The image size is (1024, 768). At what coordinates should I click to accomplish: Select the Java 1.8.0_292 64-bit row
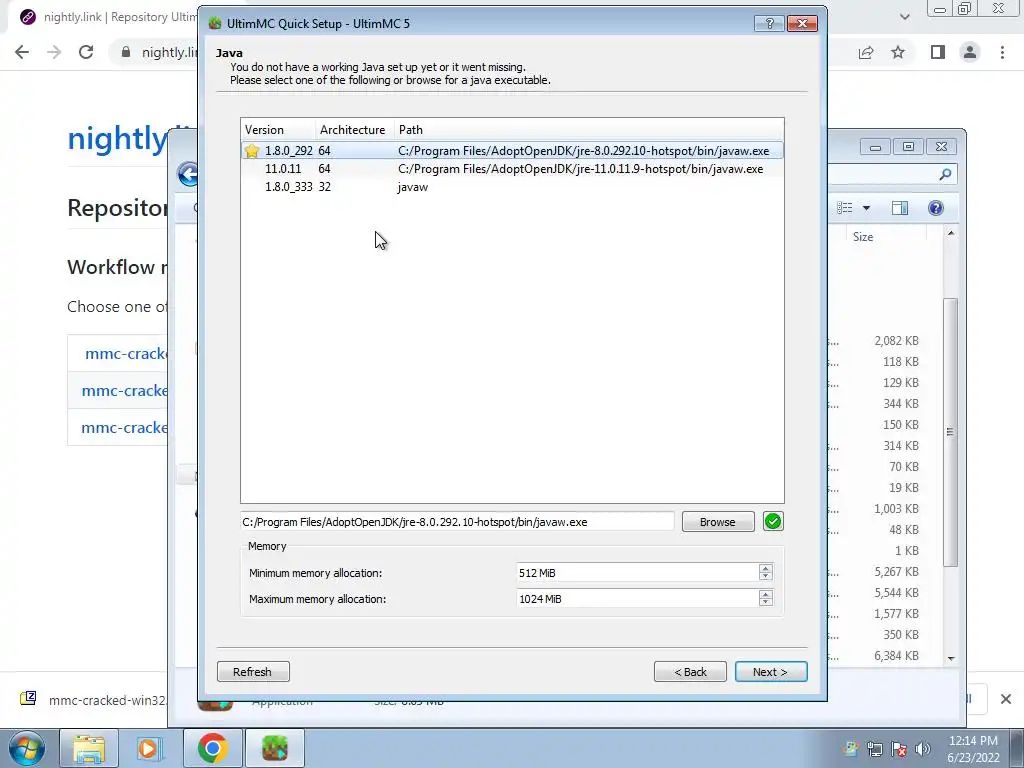click(513, 151)
